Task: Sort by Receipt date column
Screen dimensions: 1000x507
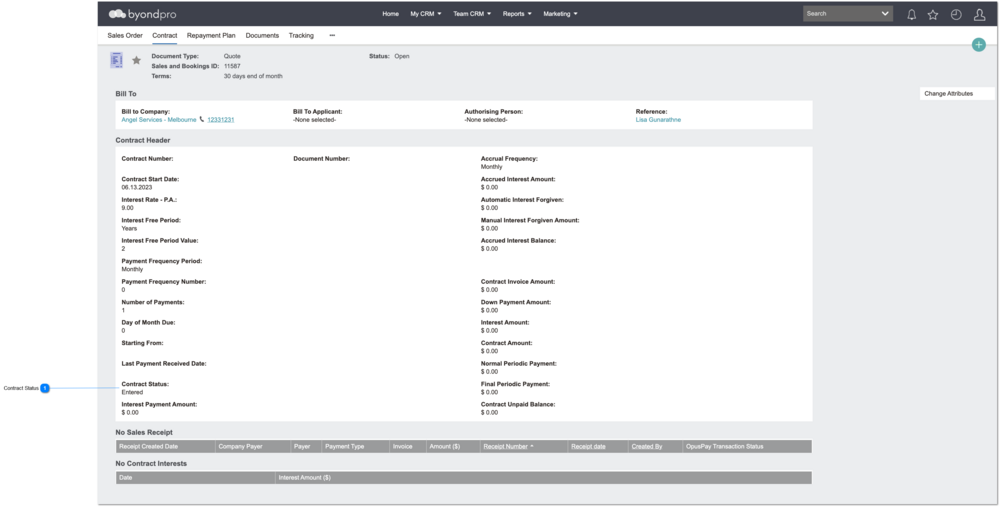Action: 588,446
